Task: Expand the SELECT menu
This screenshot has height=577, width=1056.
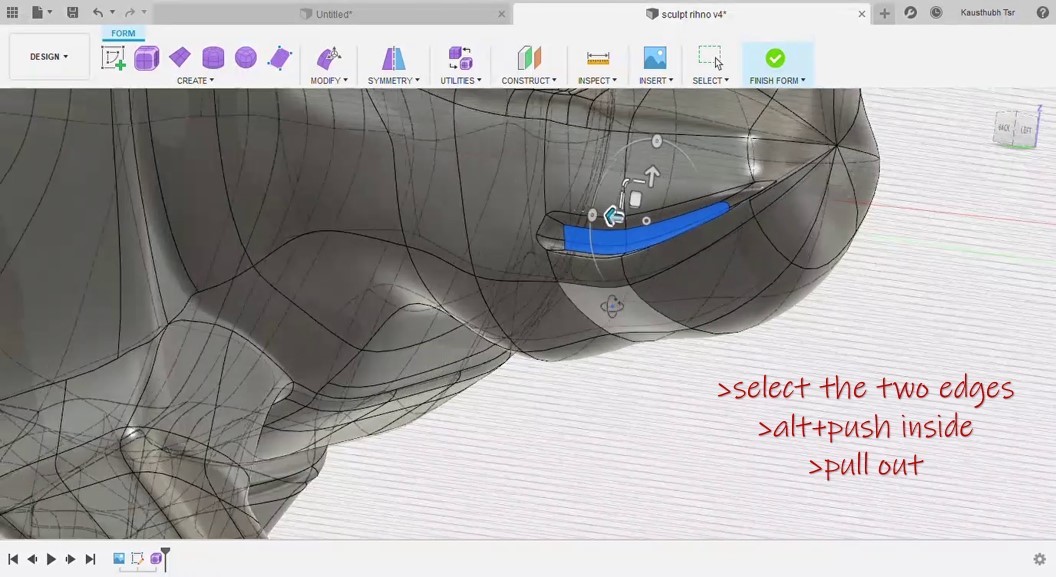Action: (x=711, y=81)
